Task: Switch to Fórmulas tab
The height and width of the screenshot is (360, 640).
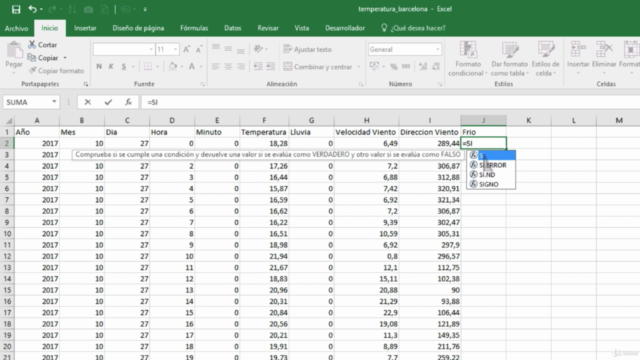Action: click(194, 28)
